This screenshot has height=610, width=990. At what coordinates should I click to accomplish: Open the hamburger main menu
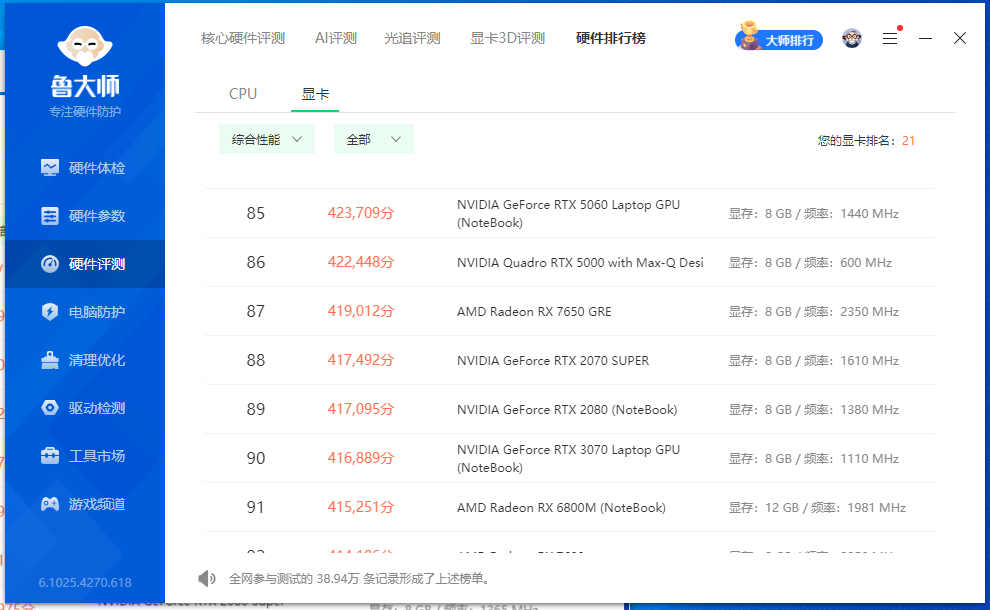pyautogui.click(x=890, y=39)
